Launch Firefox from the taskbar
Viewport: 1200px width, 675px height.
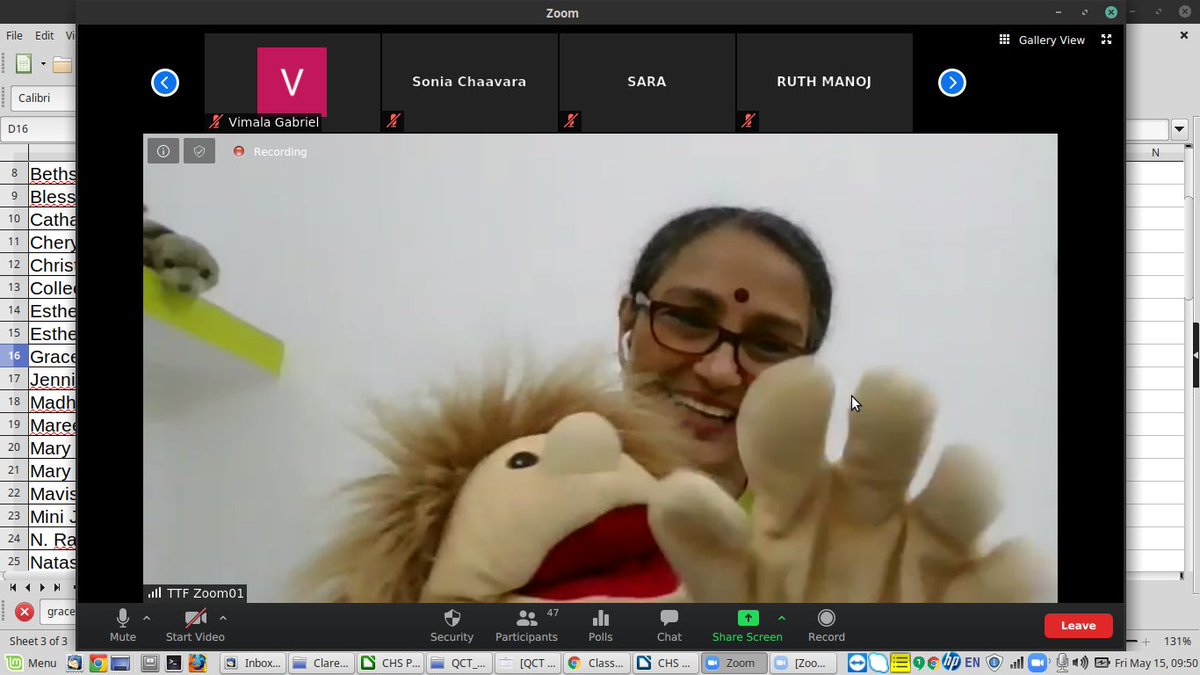point(198,662)
